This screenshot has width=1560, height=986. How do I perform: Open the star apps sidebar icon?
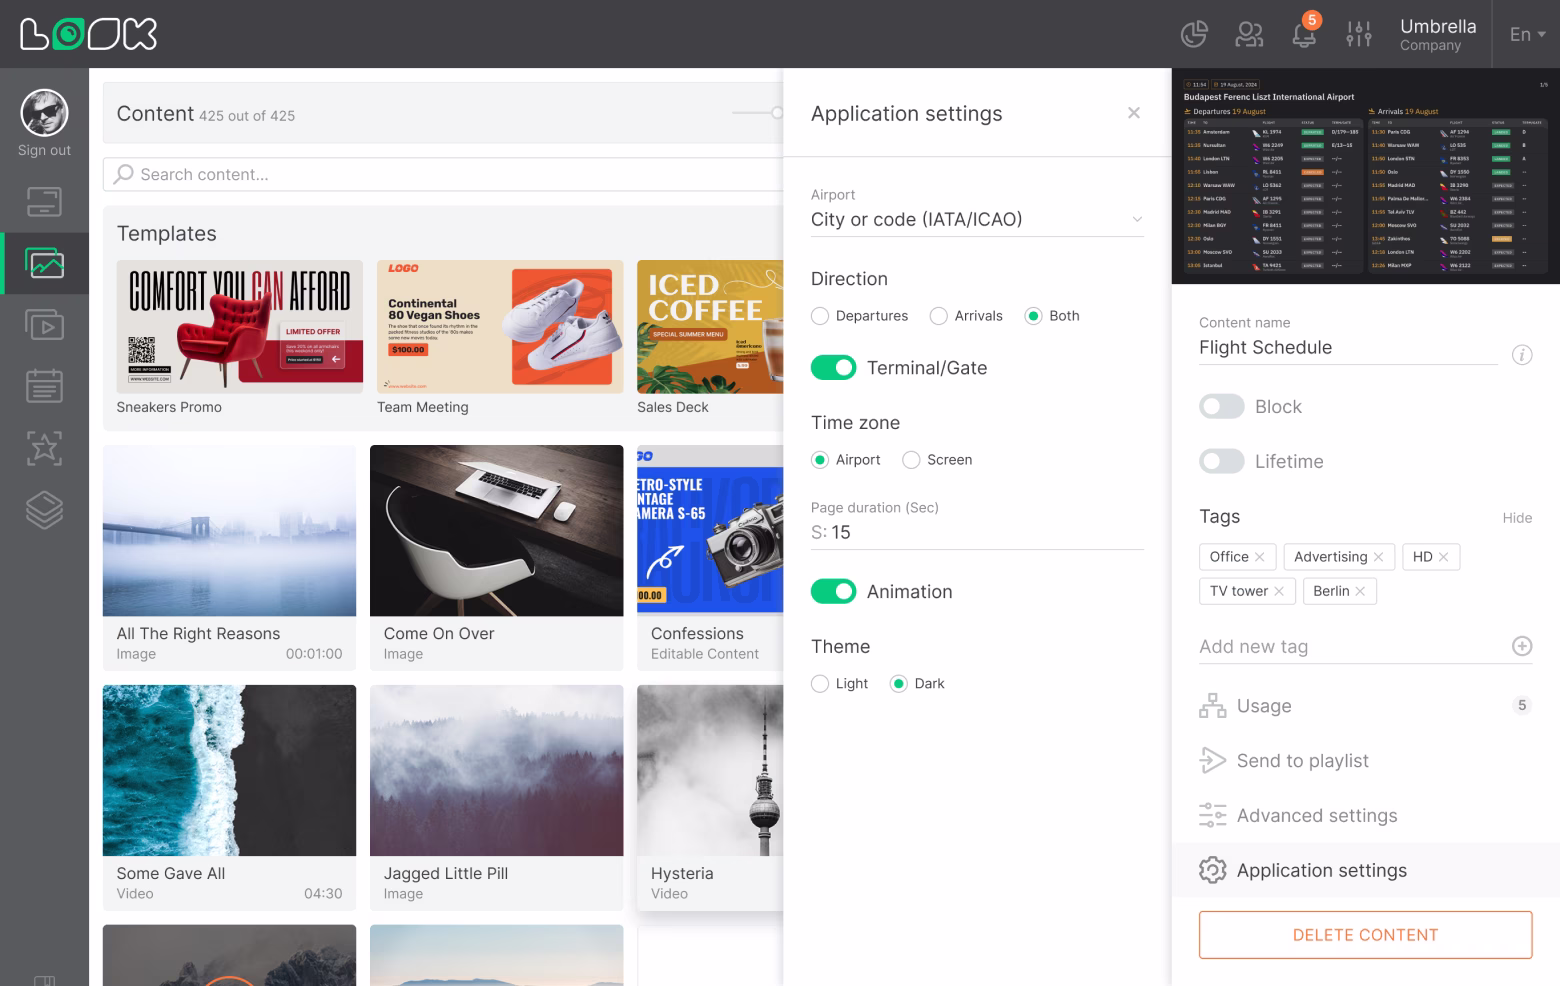(44, 448)
